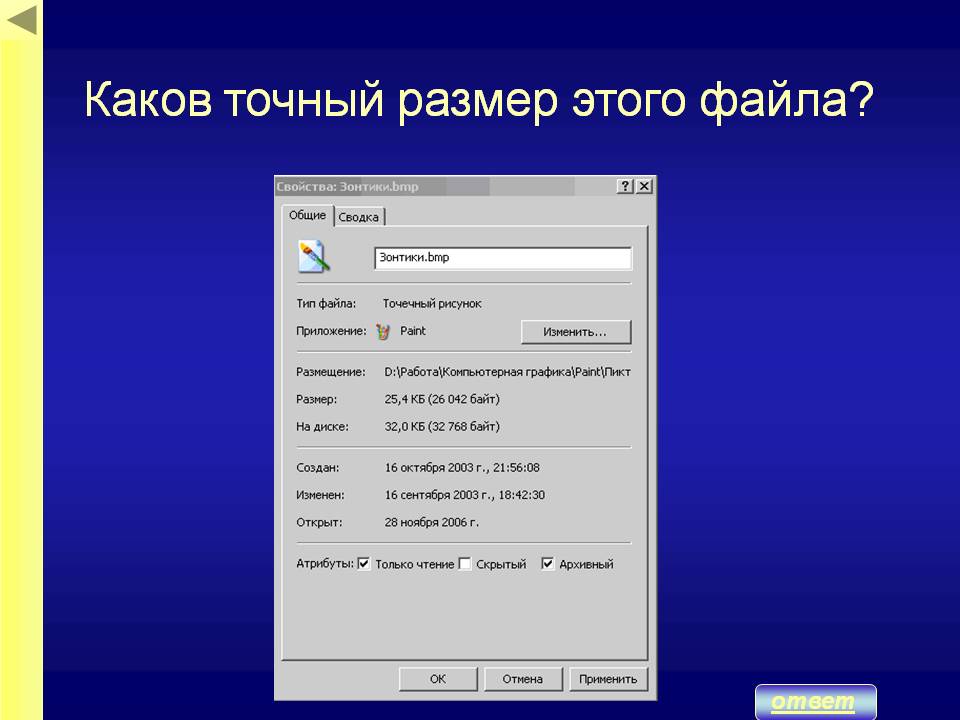Click the ответ link button
The image size is (960, 720).
tap(815, 702)
